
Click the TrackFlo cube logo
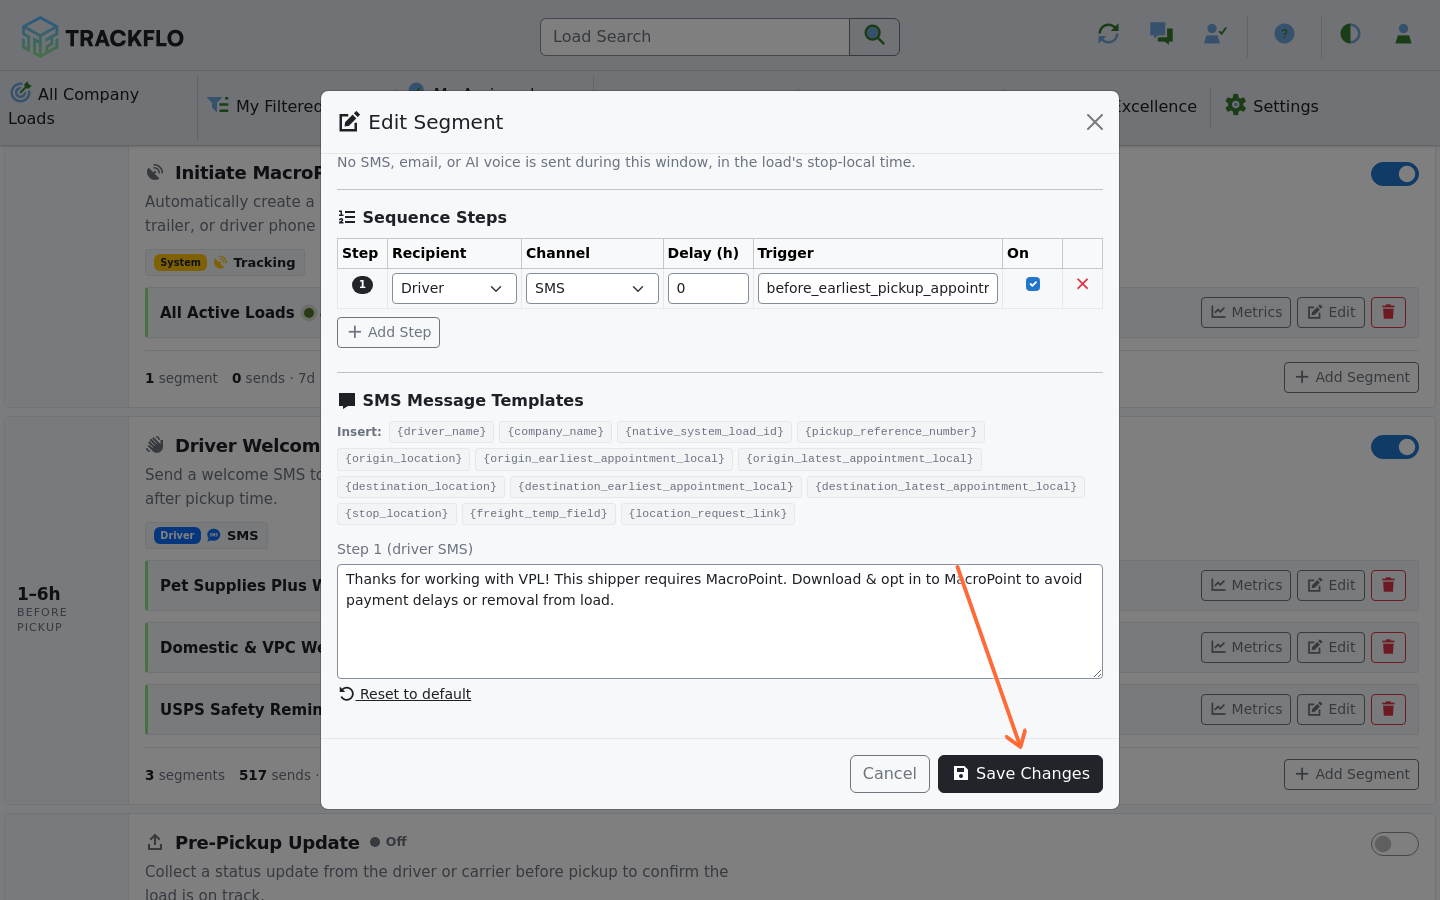pos(40,37)
